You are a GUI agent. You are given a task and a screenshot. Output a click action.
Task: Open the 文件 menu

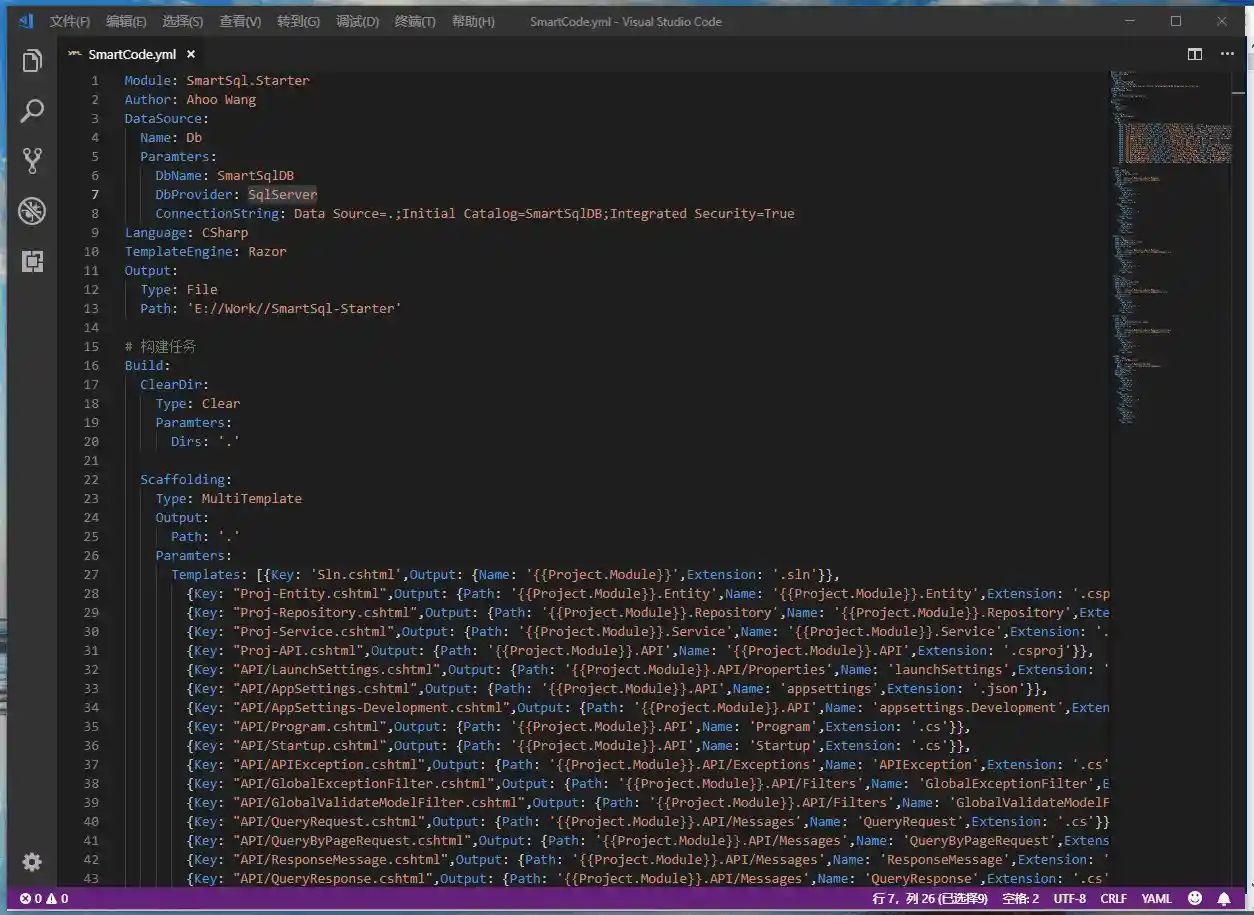[x=68, y=21]
